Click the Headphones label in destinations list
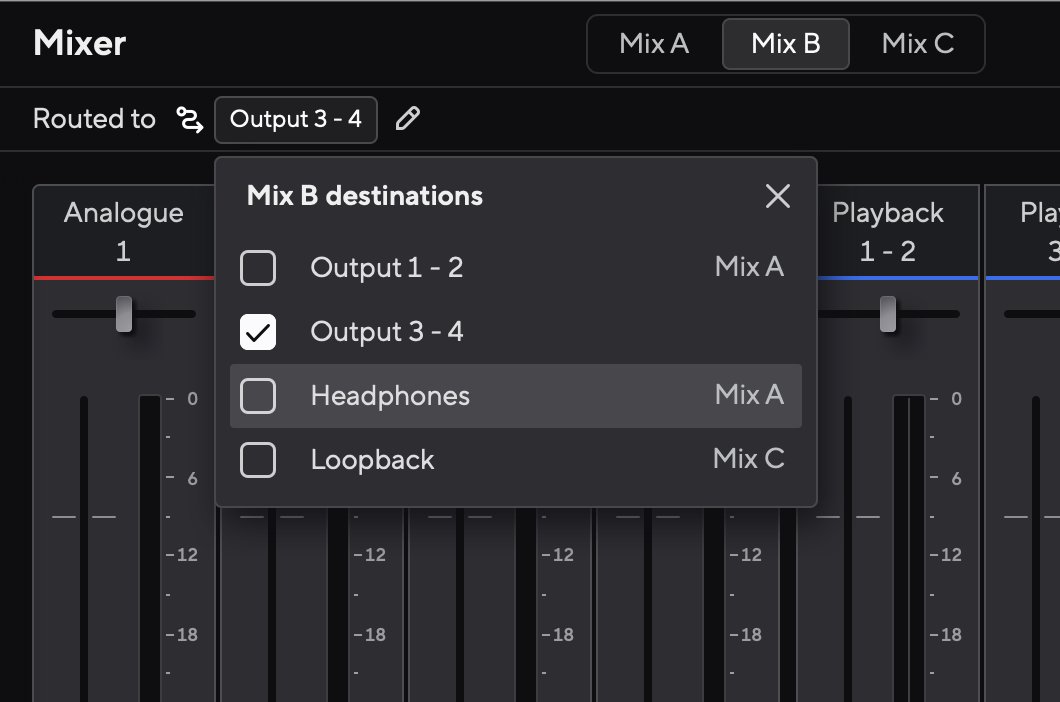The image size is (1060, 702). coord(390,396)
